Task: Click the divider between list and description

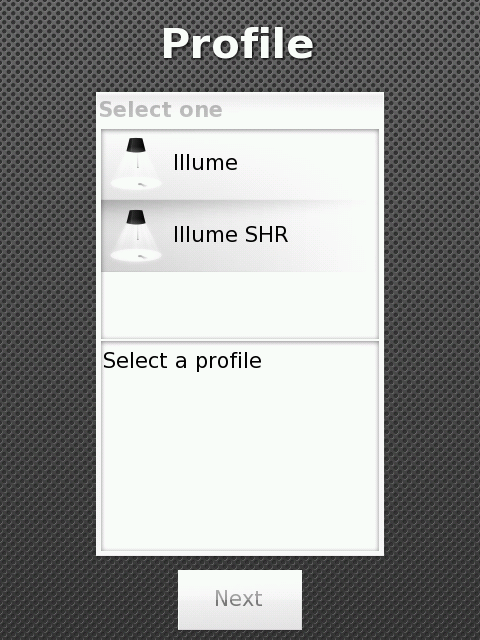Action: pyautogui.click(x=240, y=340)
